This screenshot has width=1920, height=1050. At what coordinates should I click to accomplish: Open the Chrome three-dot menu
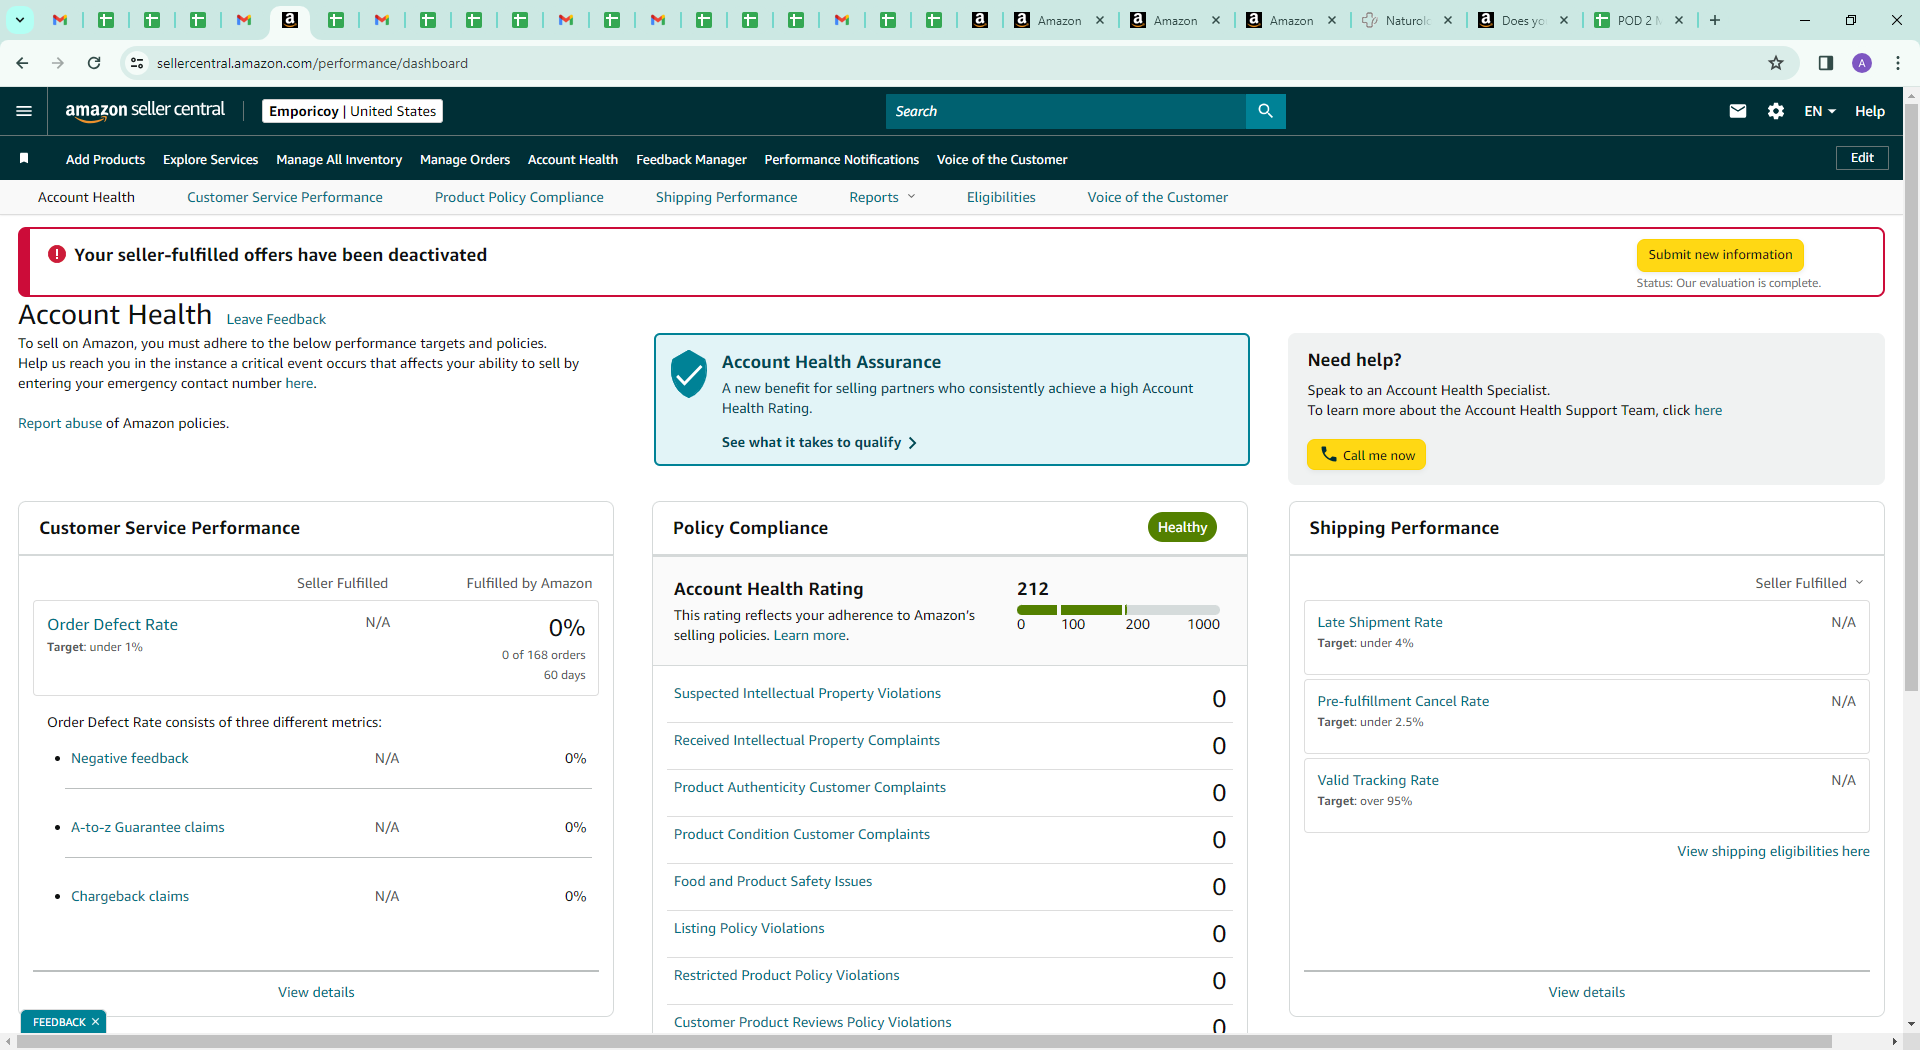coord(1898,63)
